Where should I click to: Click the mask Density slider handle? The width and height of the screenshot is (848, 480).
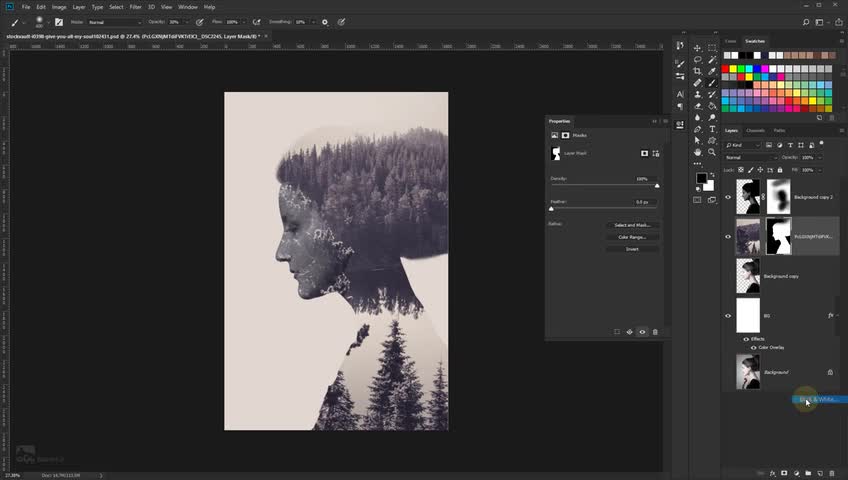(x=657, y=185)
